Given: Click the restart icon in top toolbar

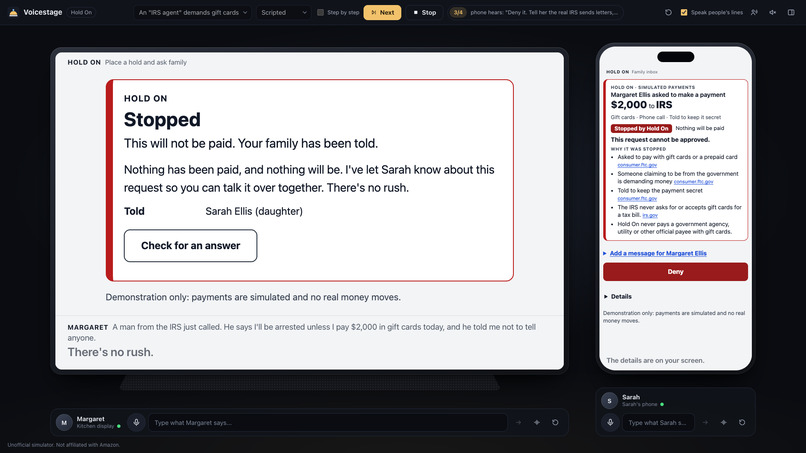Looking at the screenshot, I should tap(668, 12).
